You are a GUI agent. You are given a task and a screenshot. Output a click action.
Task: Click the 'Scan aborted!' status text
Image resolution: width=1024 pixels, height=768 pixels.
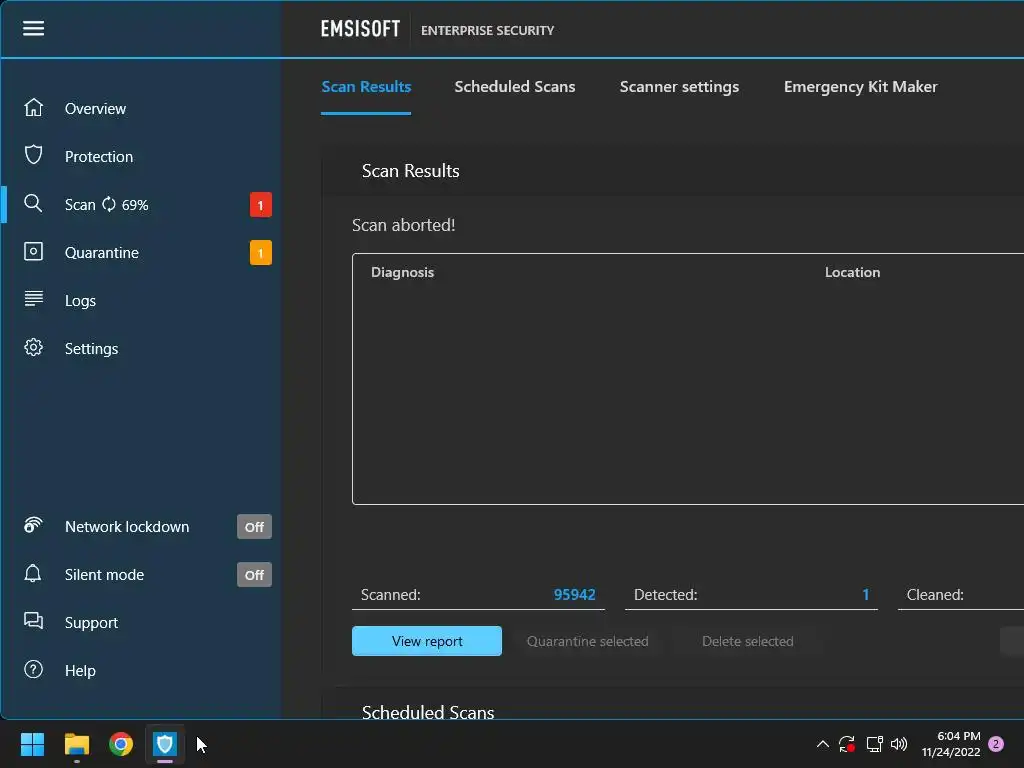404,225
